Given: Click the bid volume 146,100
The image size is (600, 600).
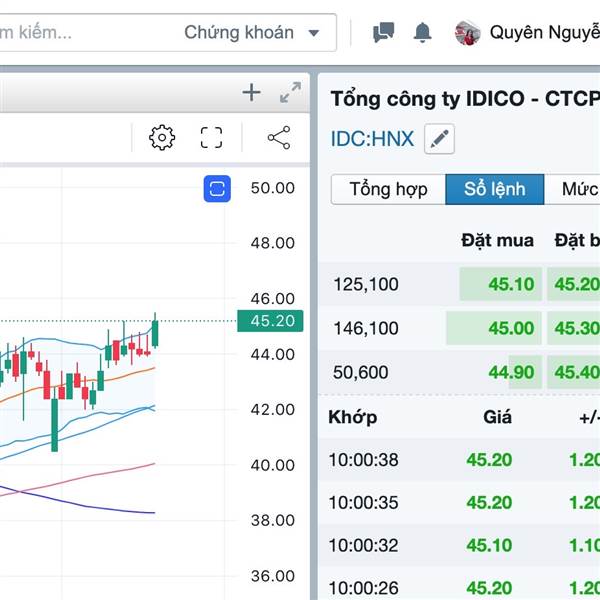Looking at the screenshot, I should pyautogui.click(x=366, y=328).
